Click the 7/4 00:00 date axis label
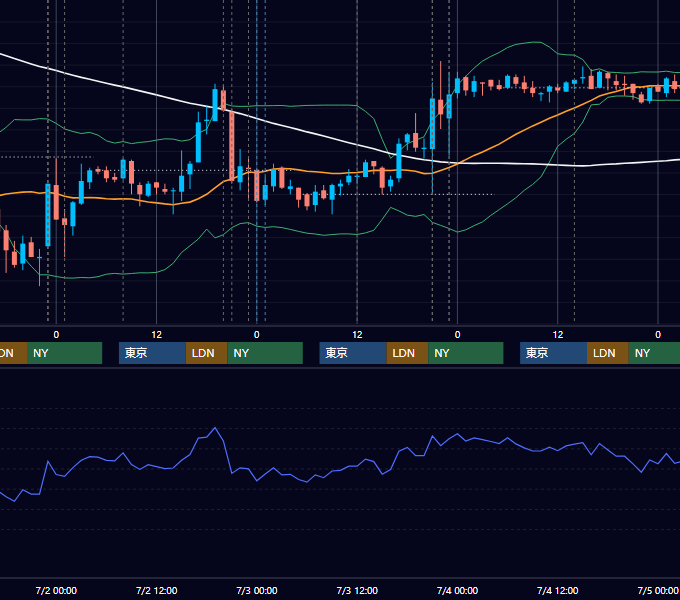This screenshot has height=600, width=680. pyautogui.click(x=457, y=590)
